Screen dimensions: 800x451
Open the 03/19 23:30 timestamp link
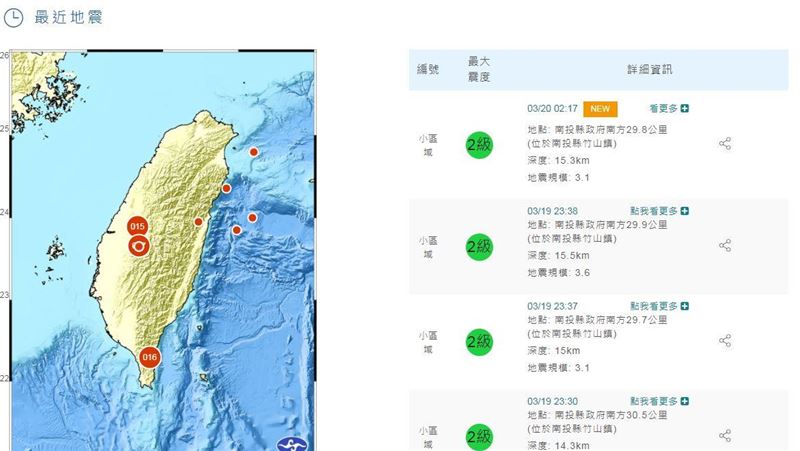[553, 401]
